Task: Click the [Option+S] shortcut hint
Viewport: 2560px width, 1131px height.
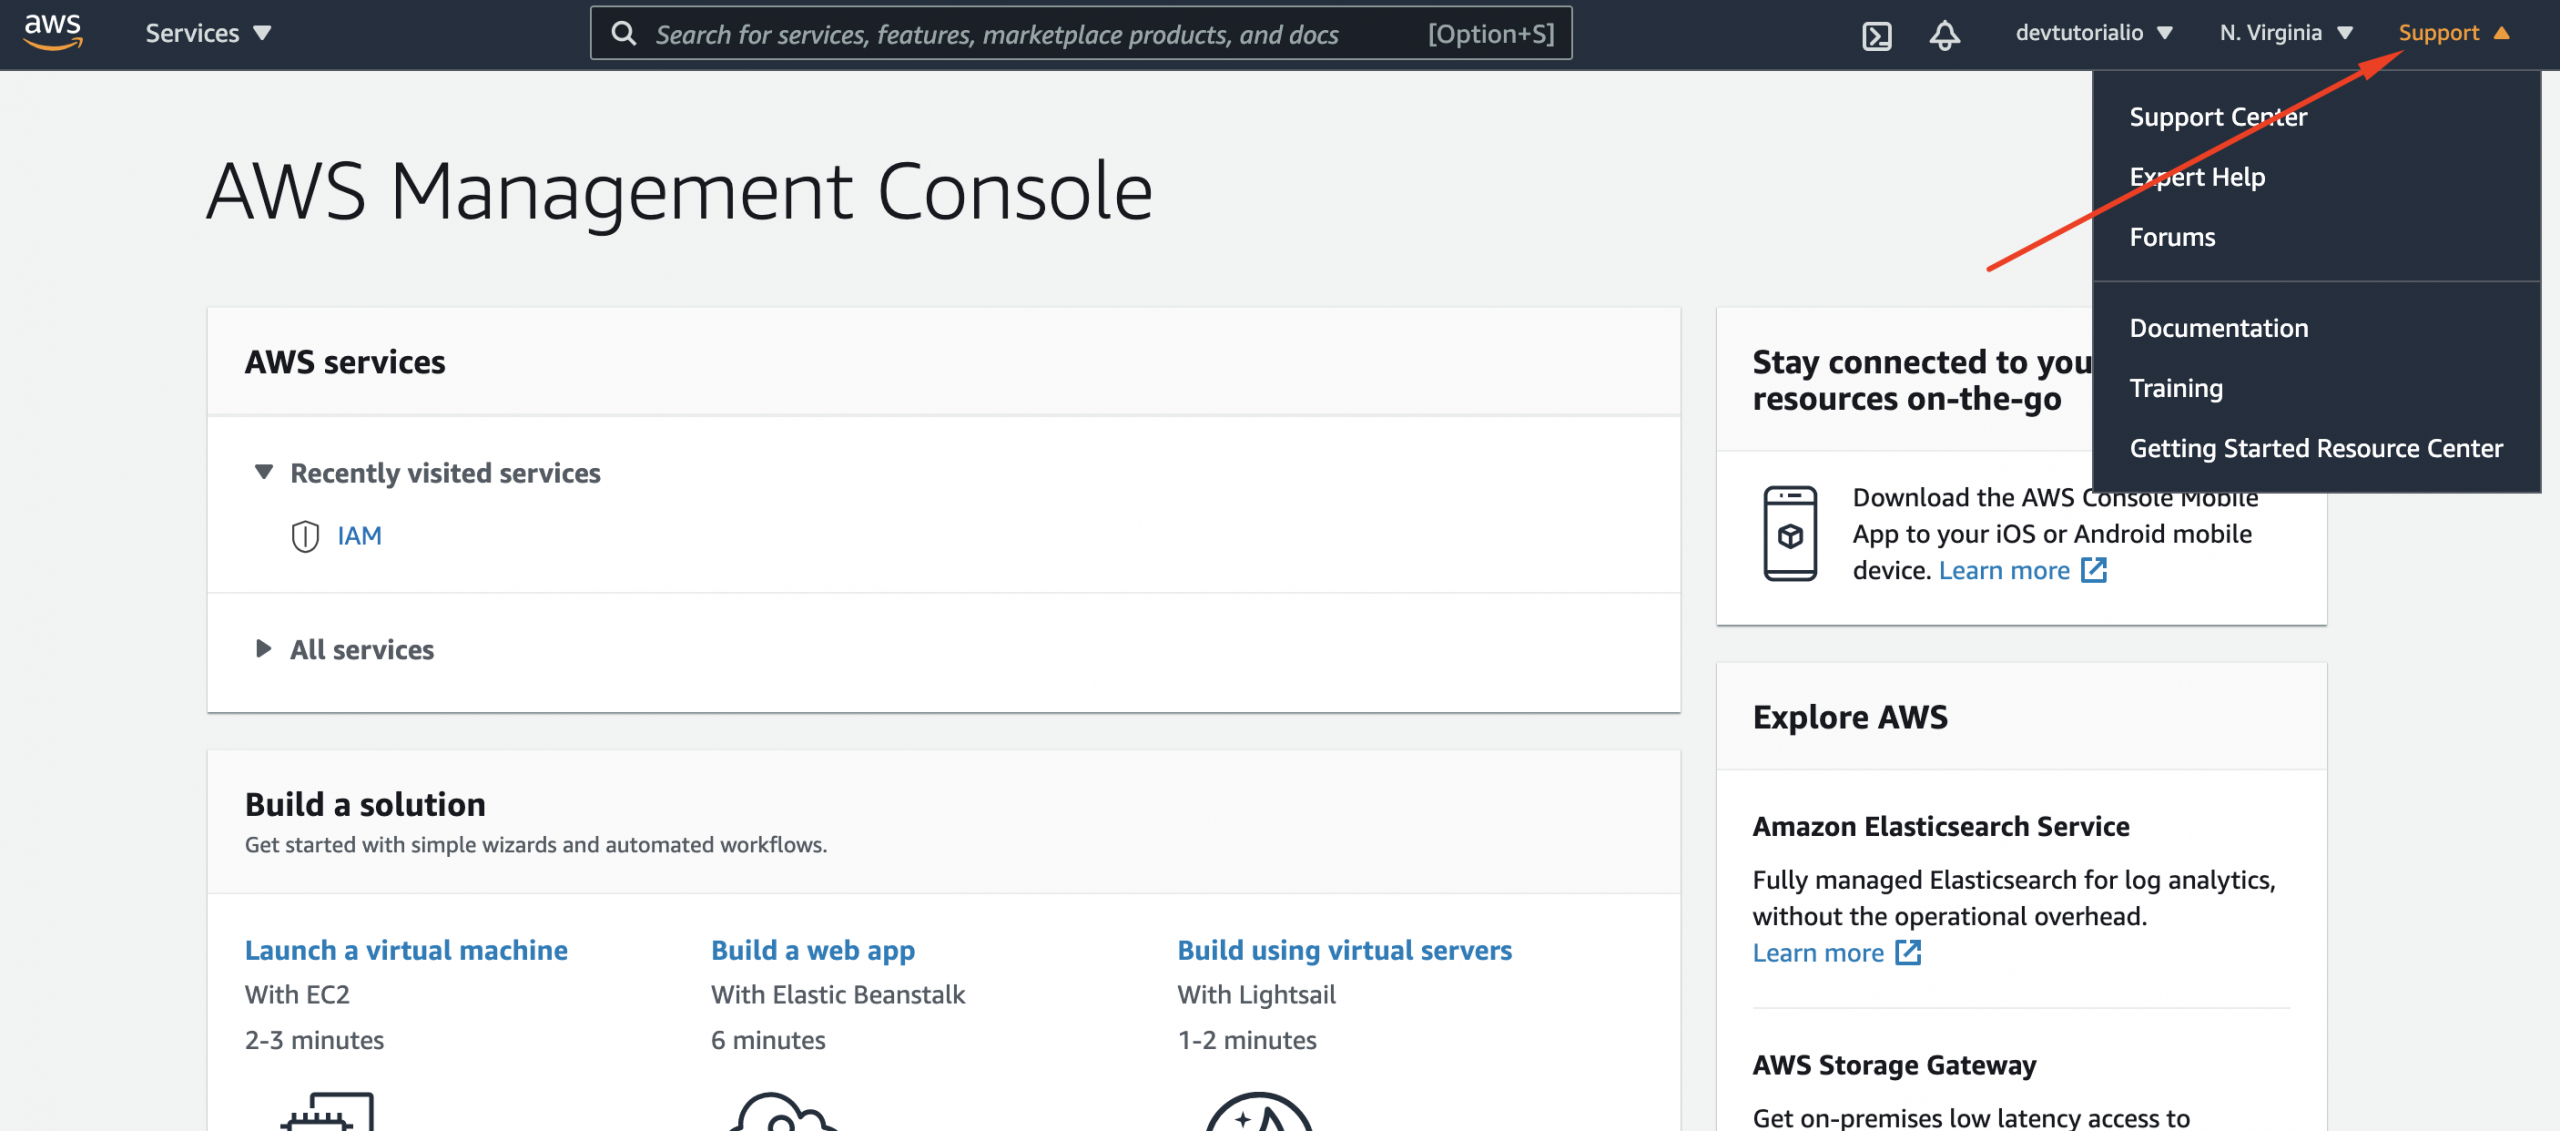Action: (1490, 34)
